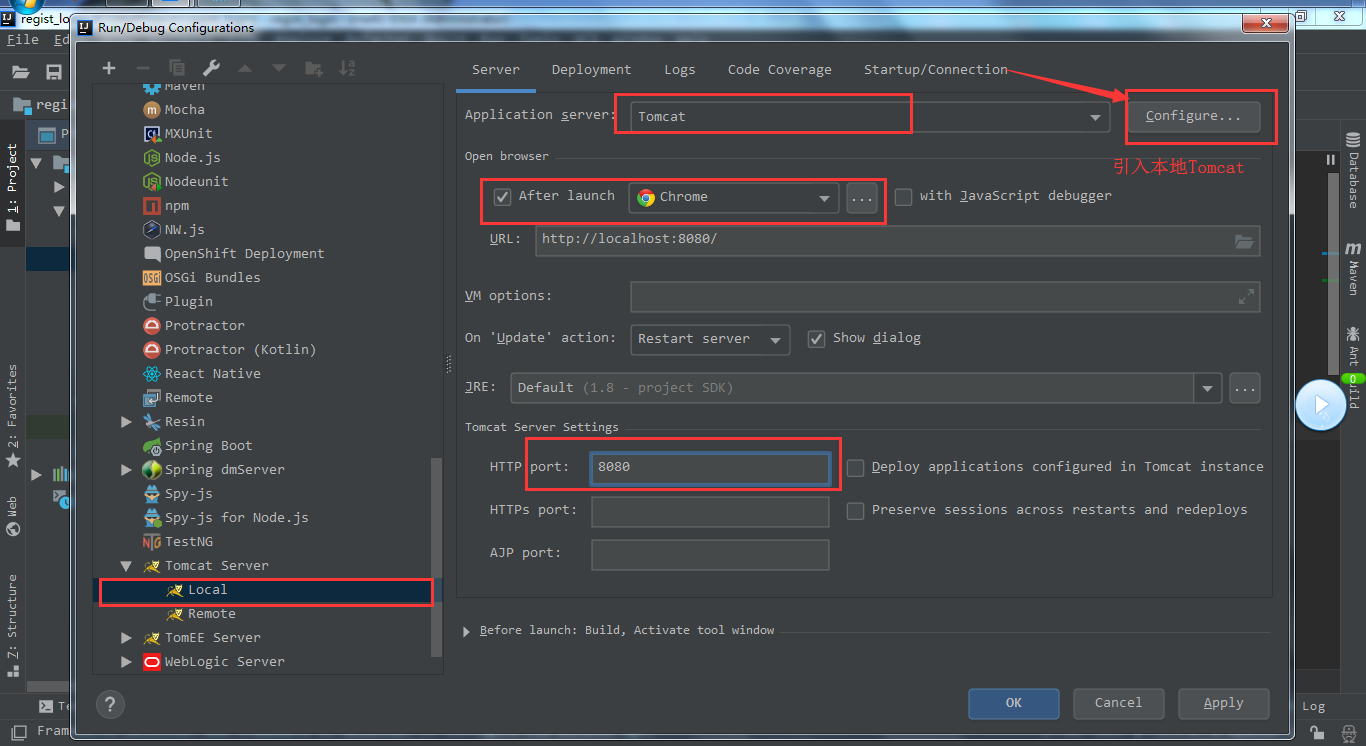This screenshot has height=746, width=1366.
Task: Click the Apply button
Action: pyautogui.click(x=1223, y=703)
